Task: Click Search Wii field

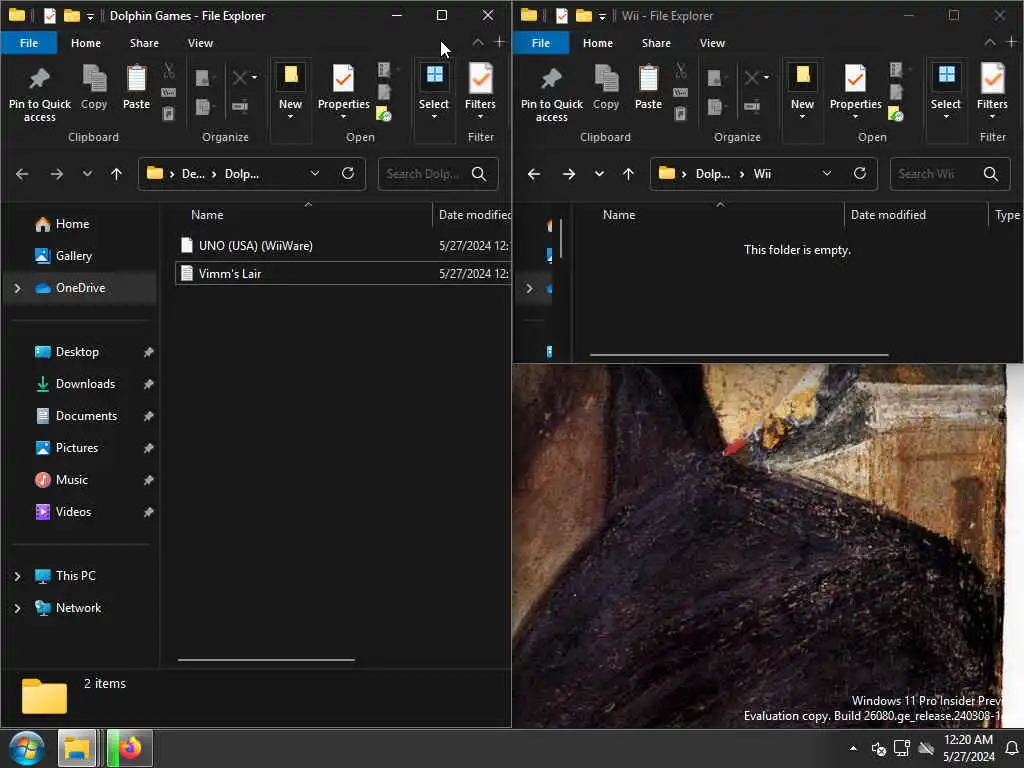Action: tap(950, 174)
